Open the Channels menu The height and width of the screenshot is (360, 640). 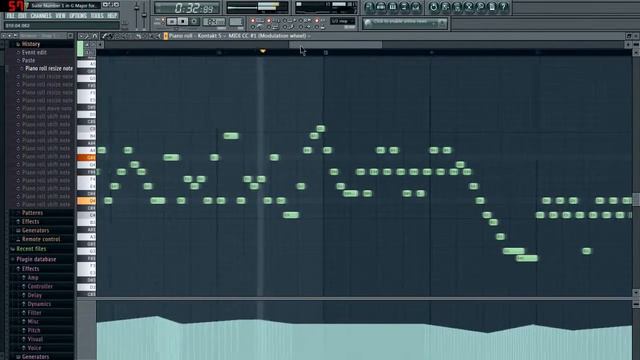tap(41, 16)
